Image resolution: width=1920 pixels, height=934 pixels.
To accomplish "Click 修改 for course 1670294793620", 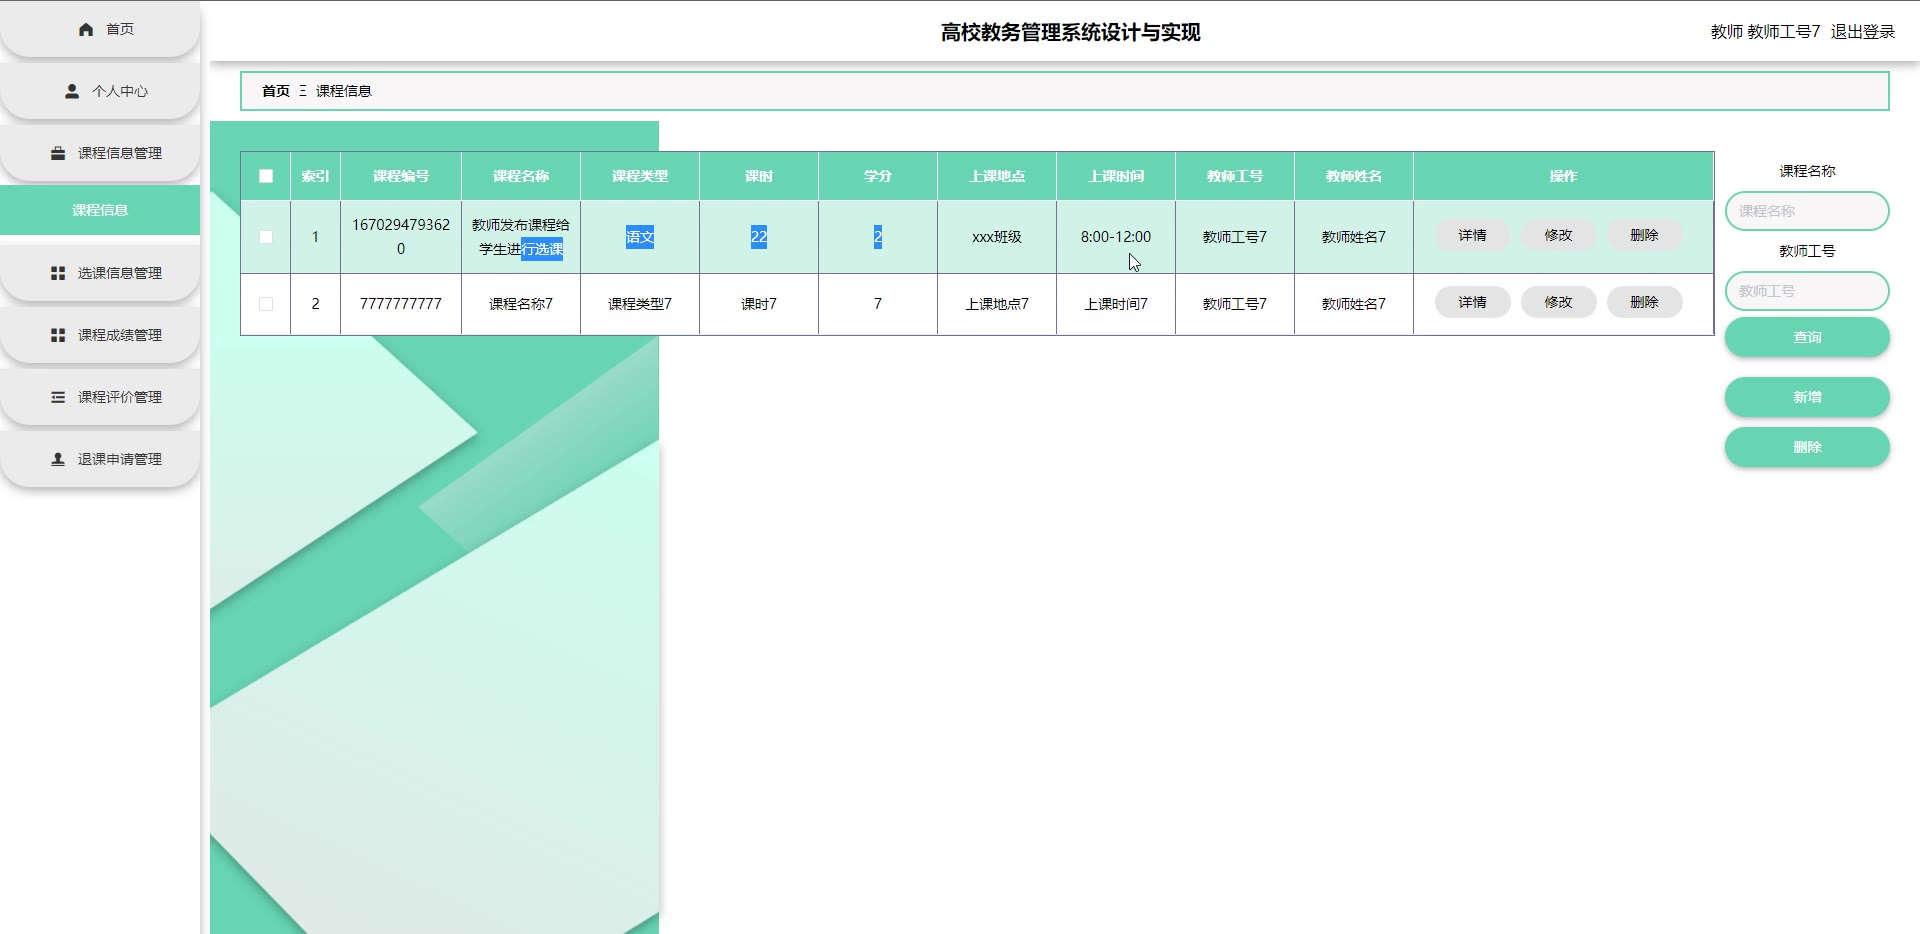I will pos(1558,235).
